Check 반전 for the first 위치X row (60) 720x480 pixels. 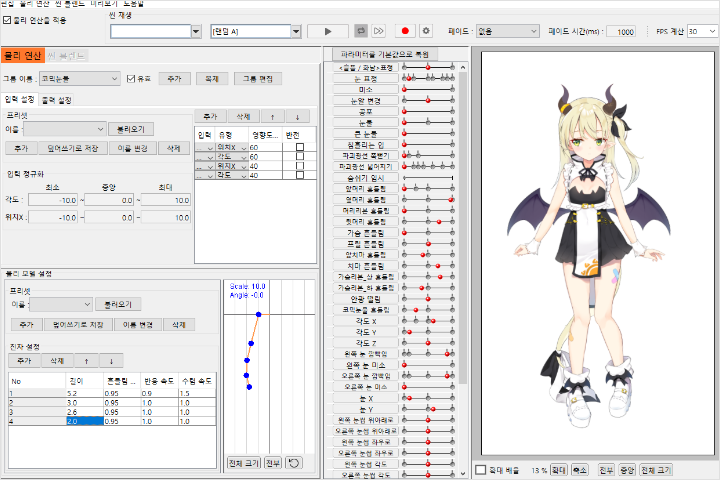pos(300,147)
